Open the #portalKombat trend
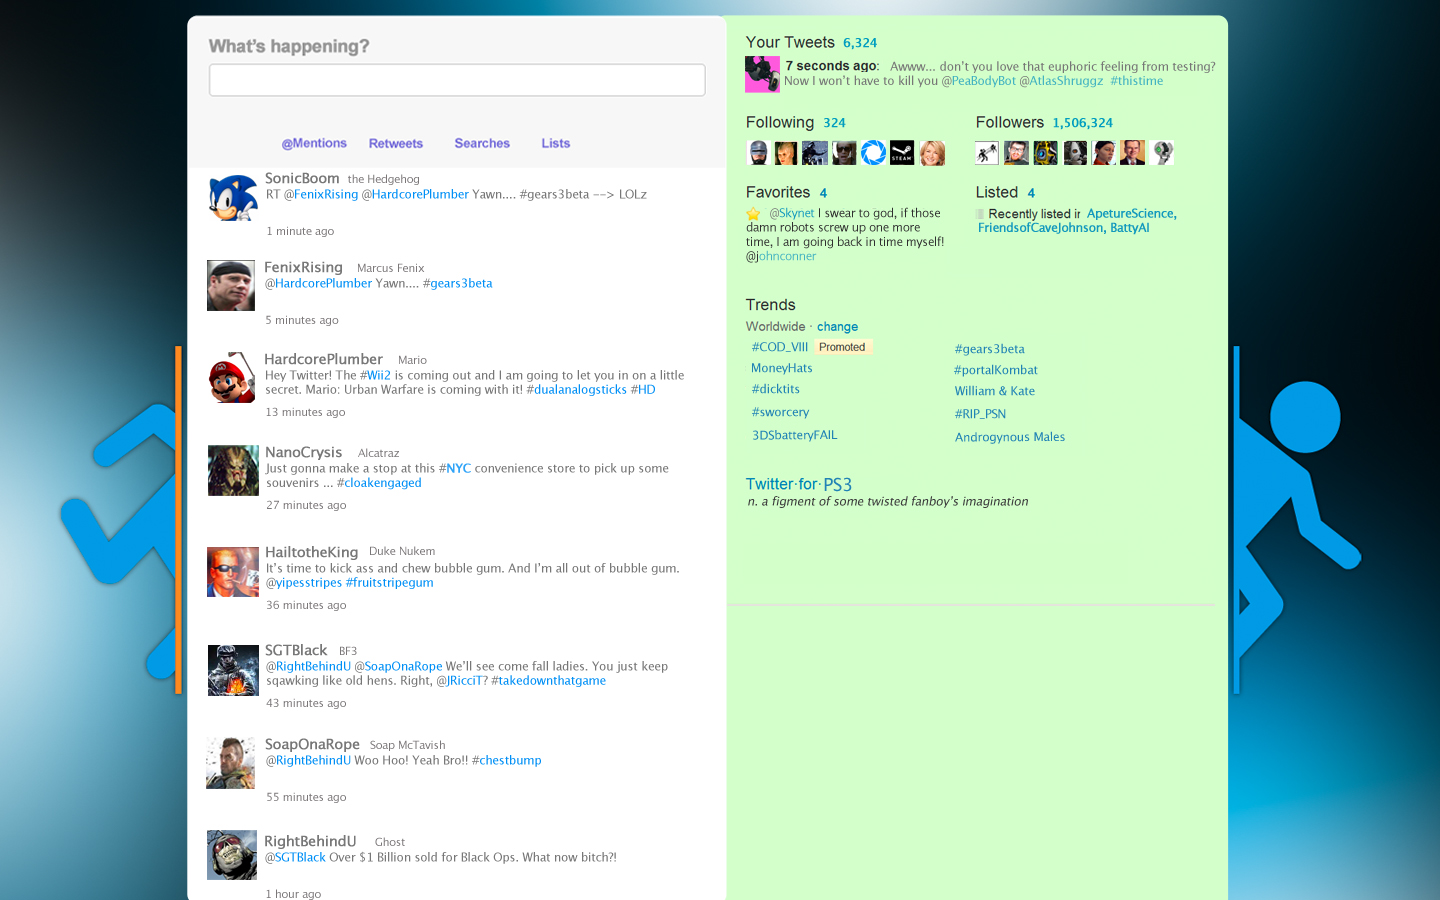 pos(996,370)
